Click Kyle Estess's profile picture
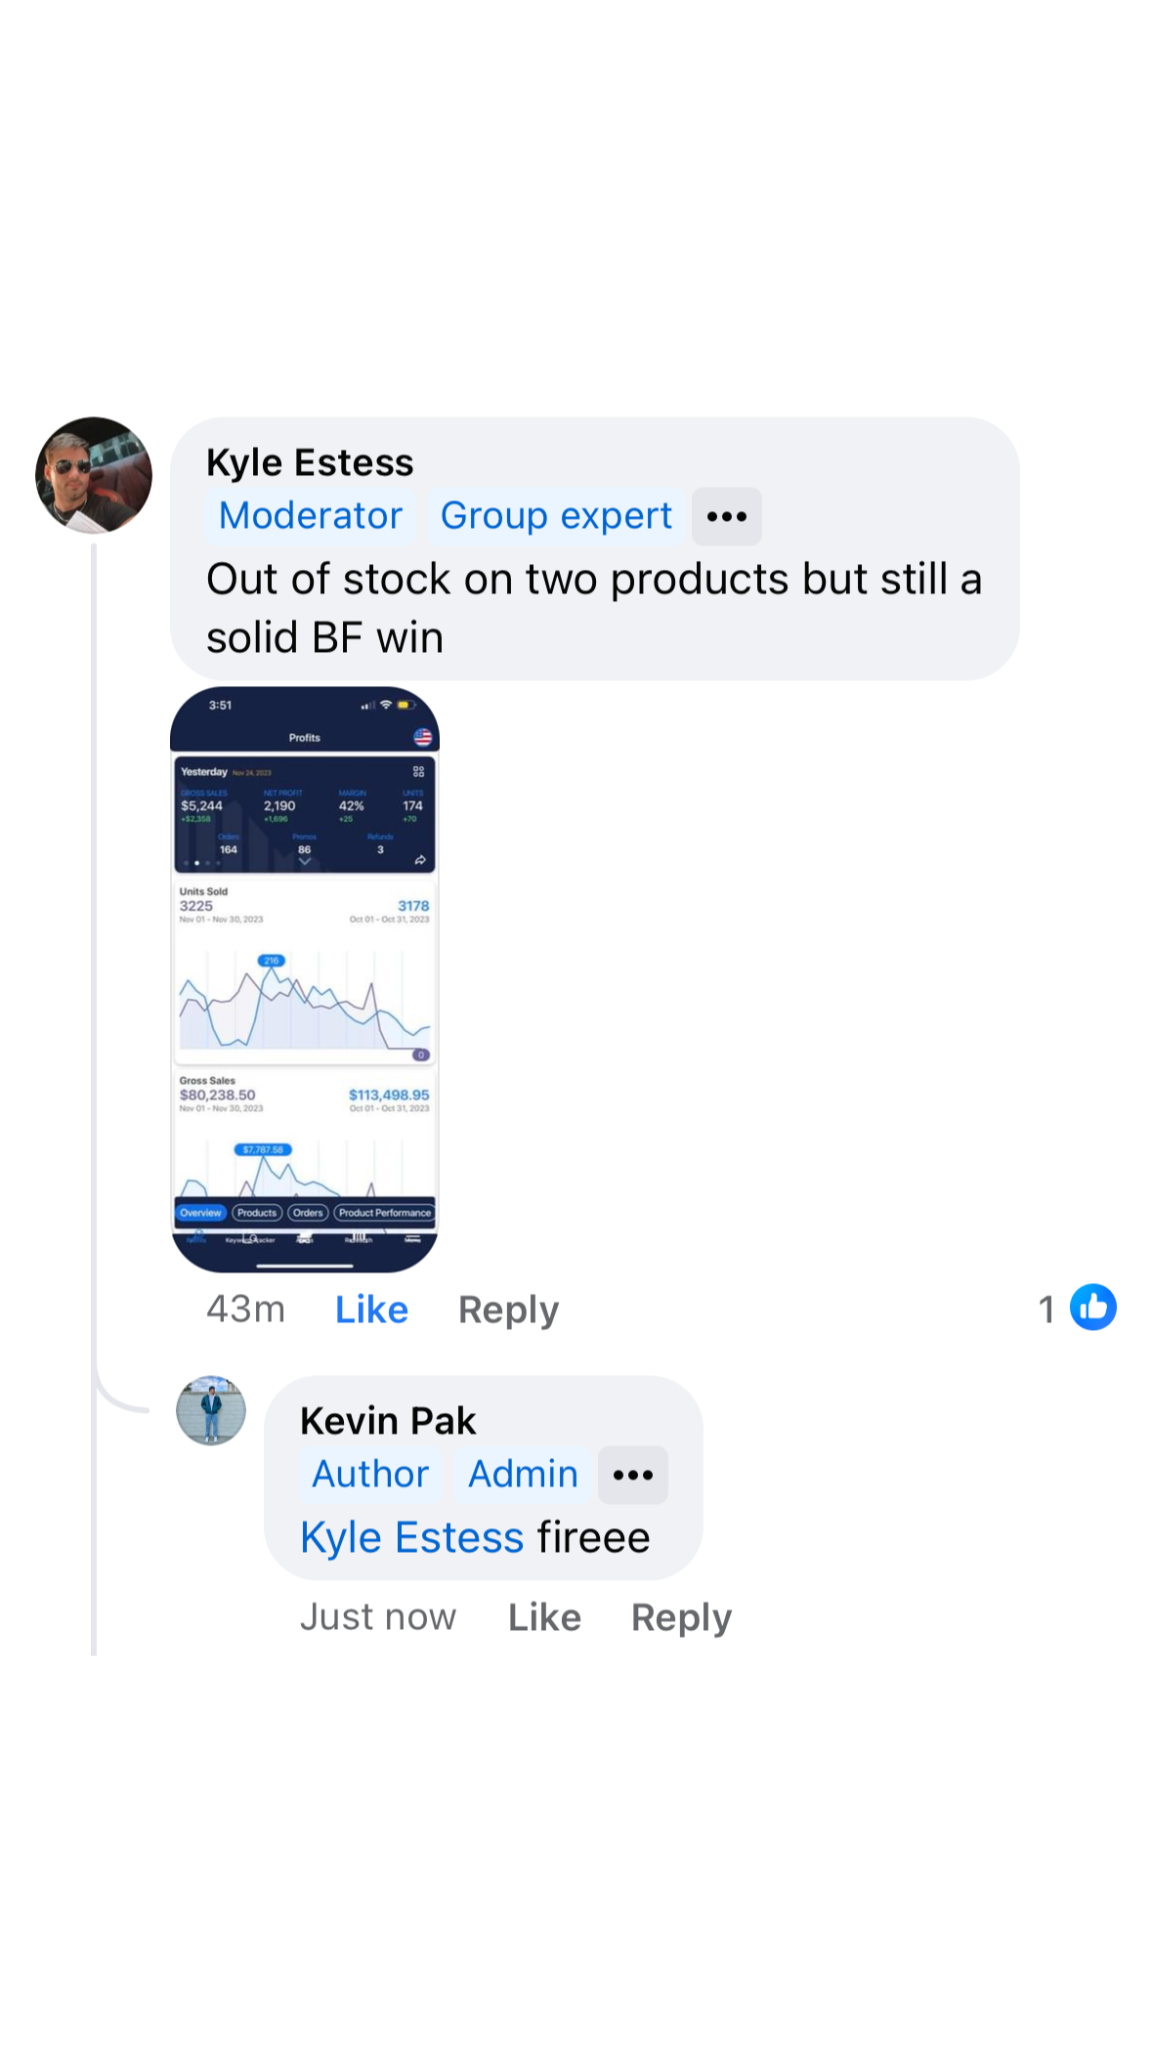 pos(93,475)
